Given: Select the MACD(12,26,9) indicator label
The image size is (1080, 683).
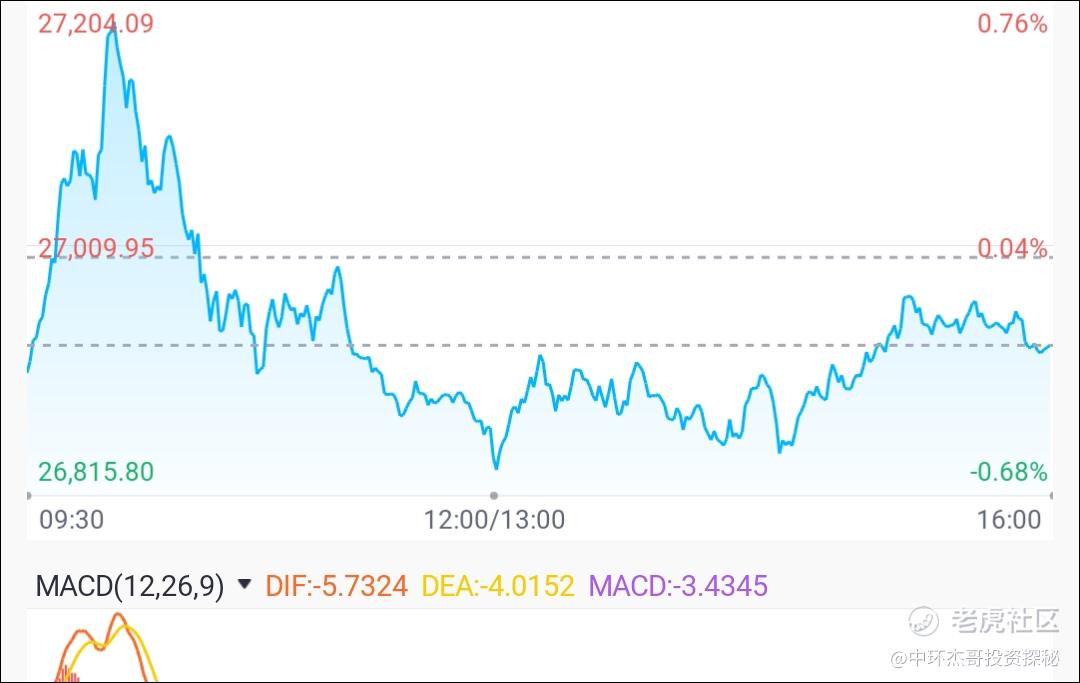Looking at the screenshot, I should click(x=129, y=586).
